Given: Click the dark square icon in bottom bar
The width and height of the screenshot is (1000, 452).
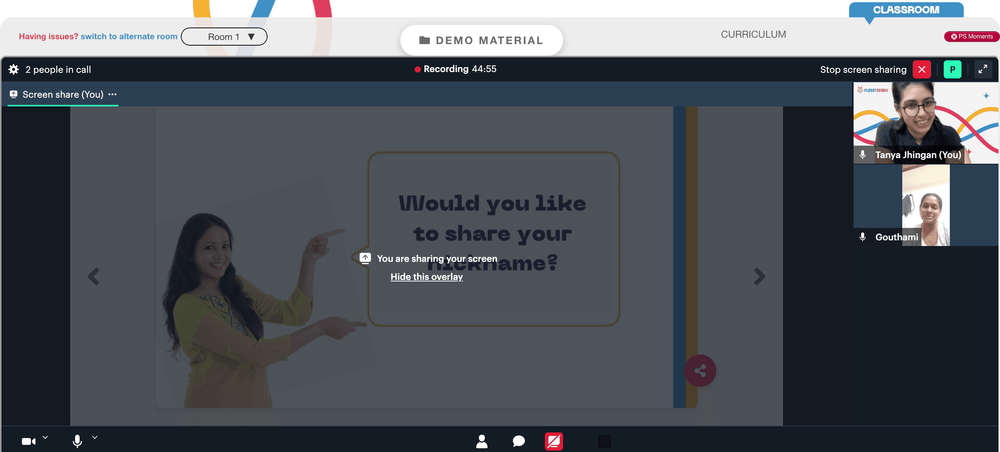Looking at the screenshot, I should coord(605,441).
